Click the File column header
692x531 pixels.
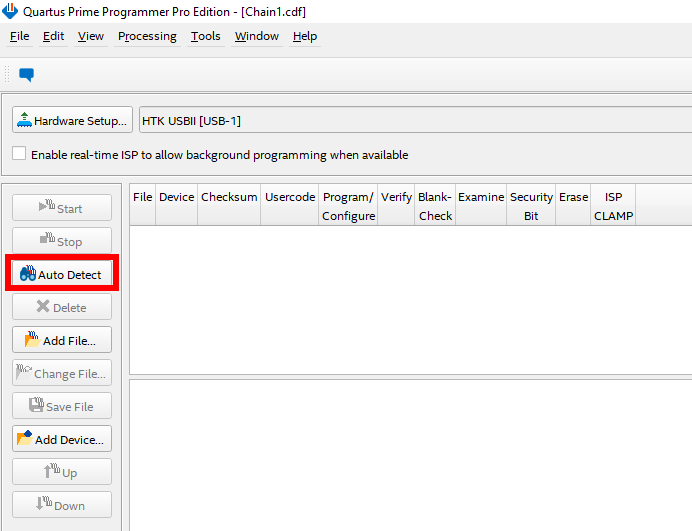pyautogui.click(x=143, y=205)
